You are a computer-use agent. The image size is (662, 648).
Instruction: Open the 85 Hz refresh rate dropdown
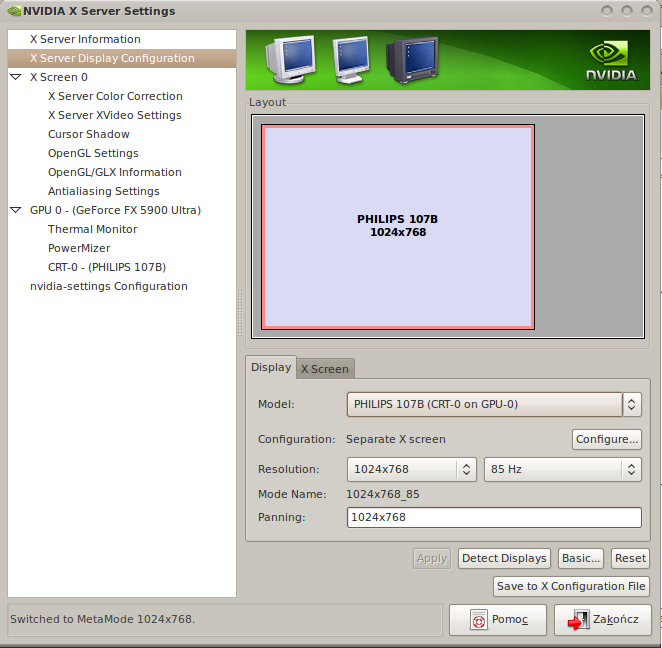click(x=563, y=469)
